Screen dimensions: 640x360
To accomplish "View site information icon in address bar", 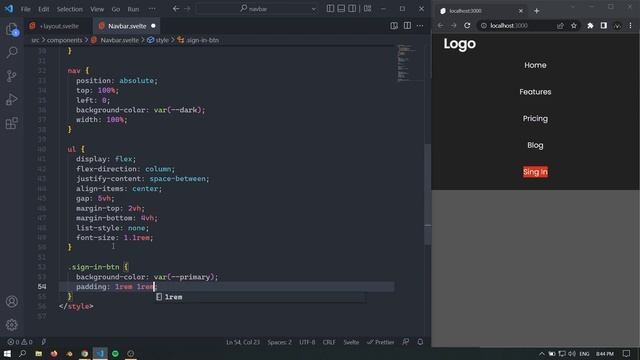I will click(x=484, y=25).
